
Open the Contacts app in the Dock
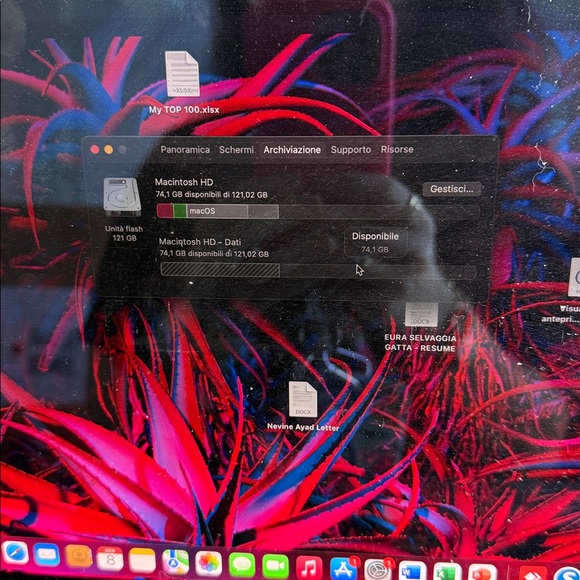pyautogui.click(x=78, y=556)
